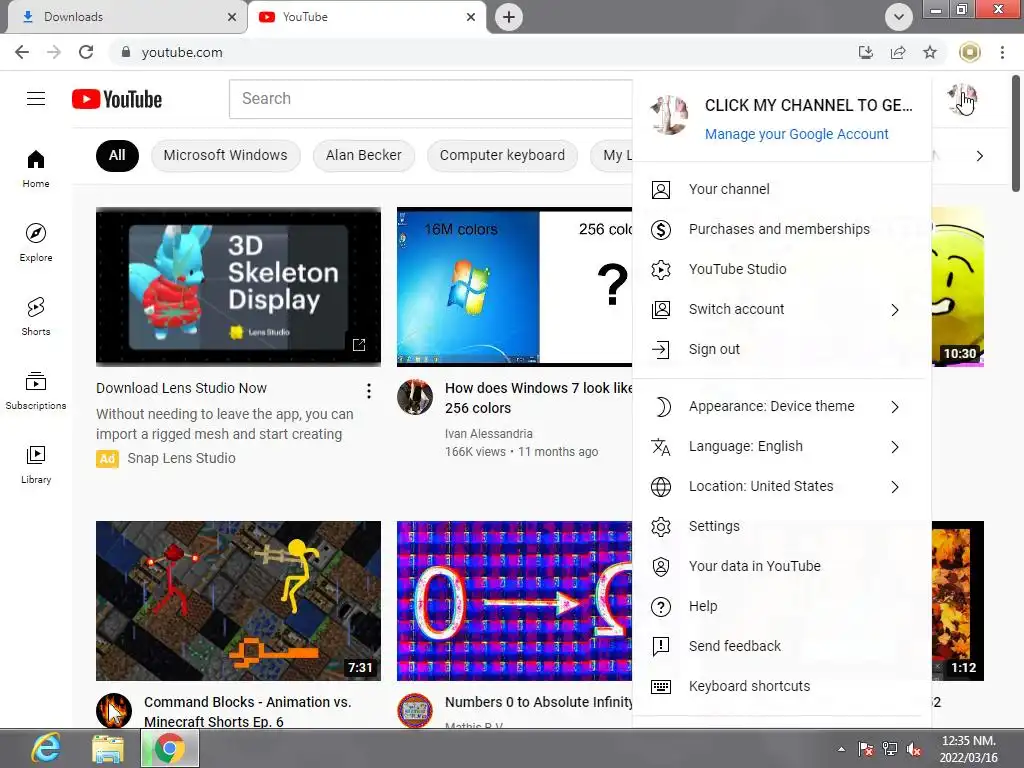The height and width of the screenshot is (768, 1024).
Task: Click the share page icon in the address bar
Action: [x=898, y=52]
